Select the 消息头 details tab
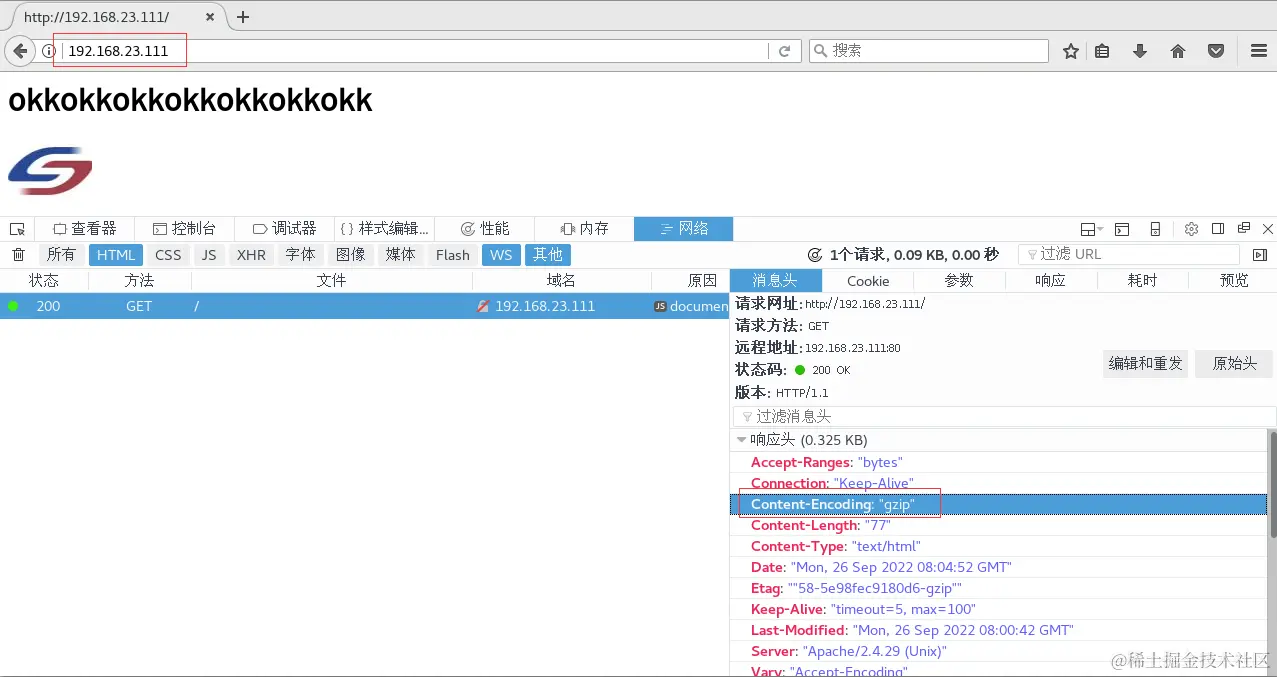Screen dimensions: 1277x677 (x=776, y=281)
